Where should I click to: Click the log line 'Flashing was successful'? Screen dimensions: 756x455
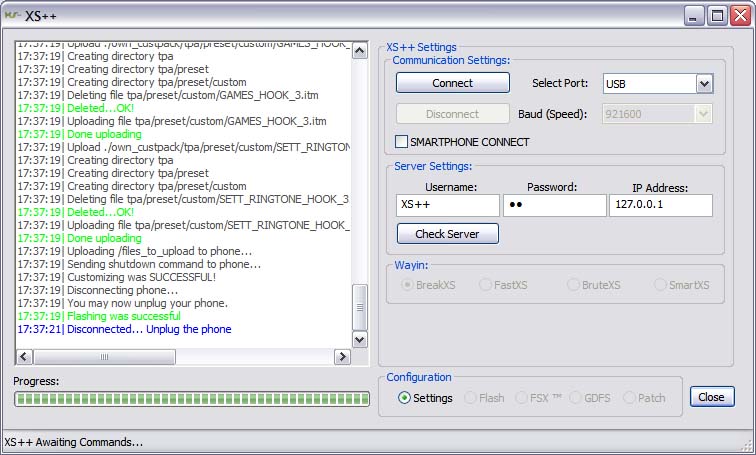[99, 316]
